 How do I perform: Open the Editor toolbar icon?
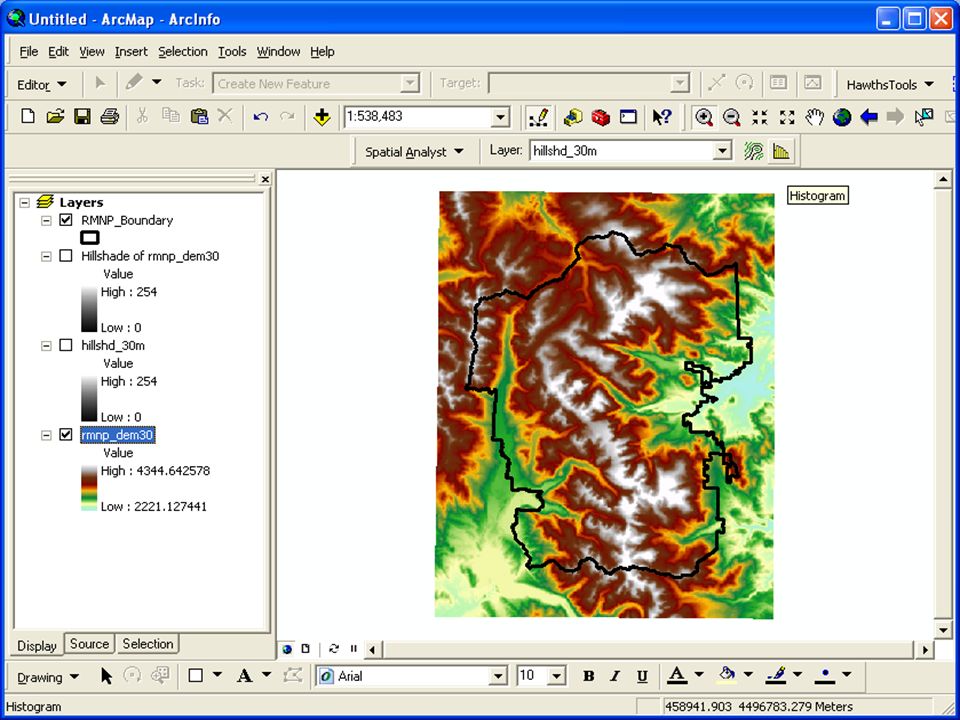click(538, 117)
